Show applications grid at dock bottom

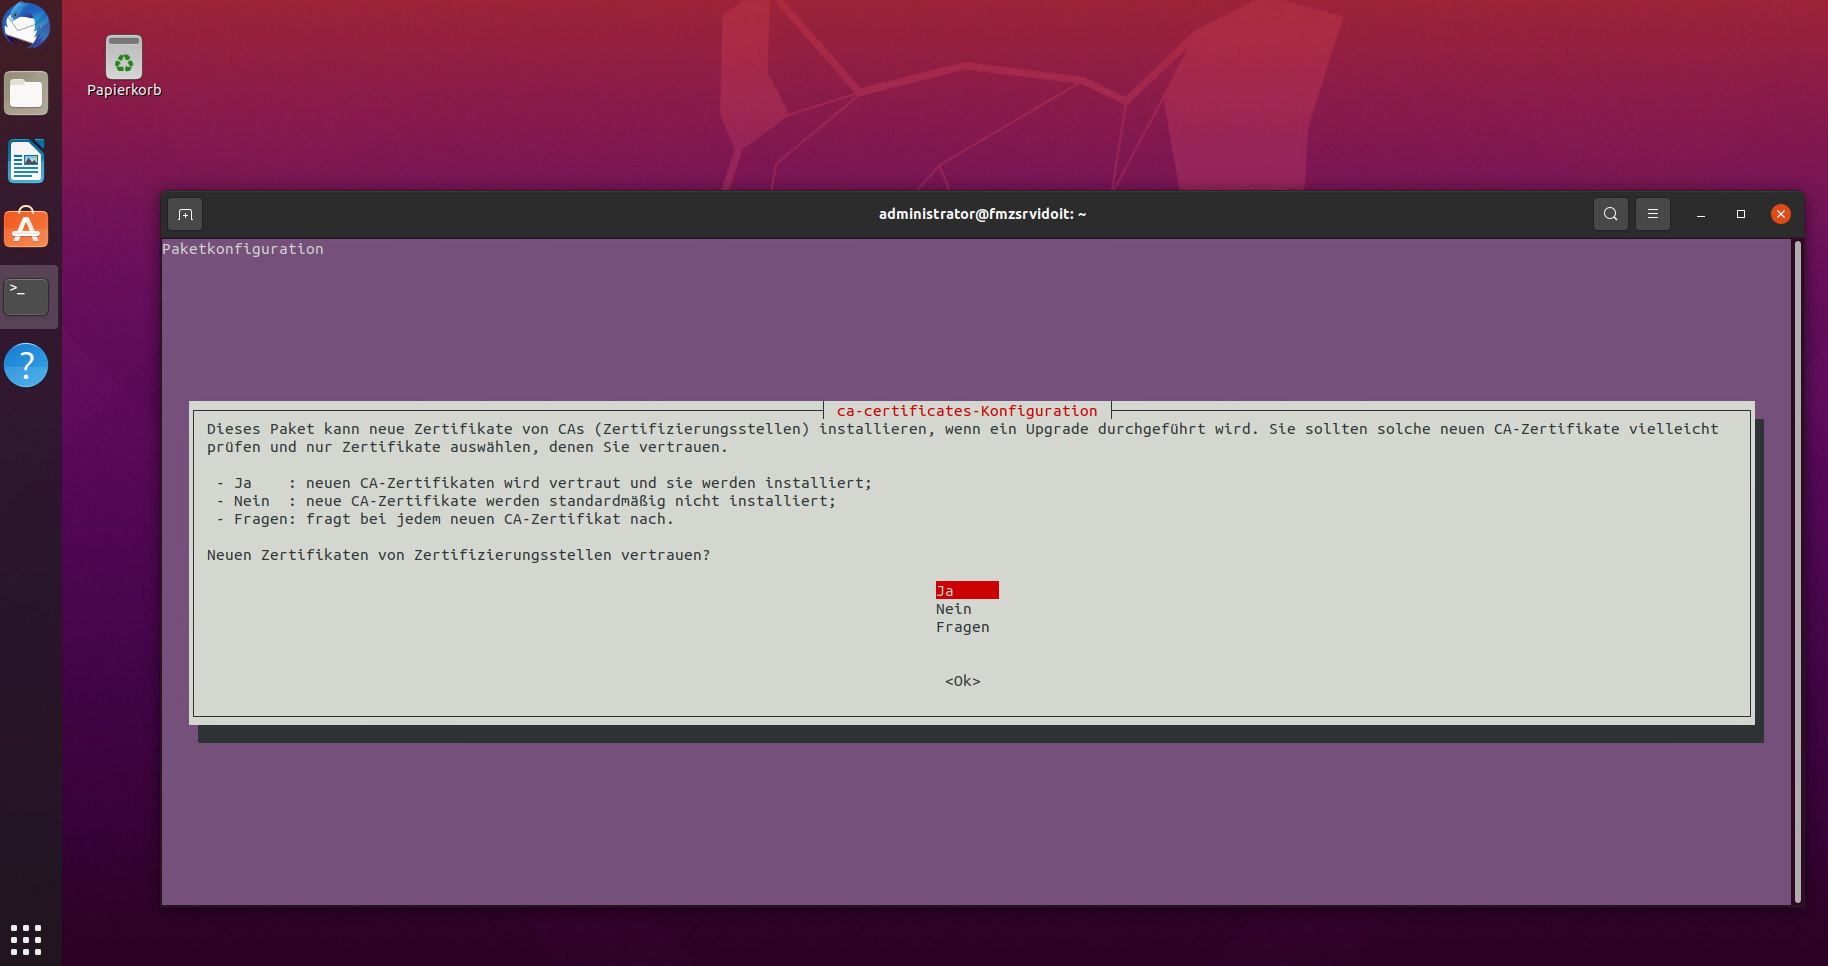(x=26, y=940)
